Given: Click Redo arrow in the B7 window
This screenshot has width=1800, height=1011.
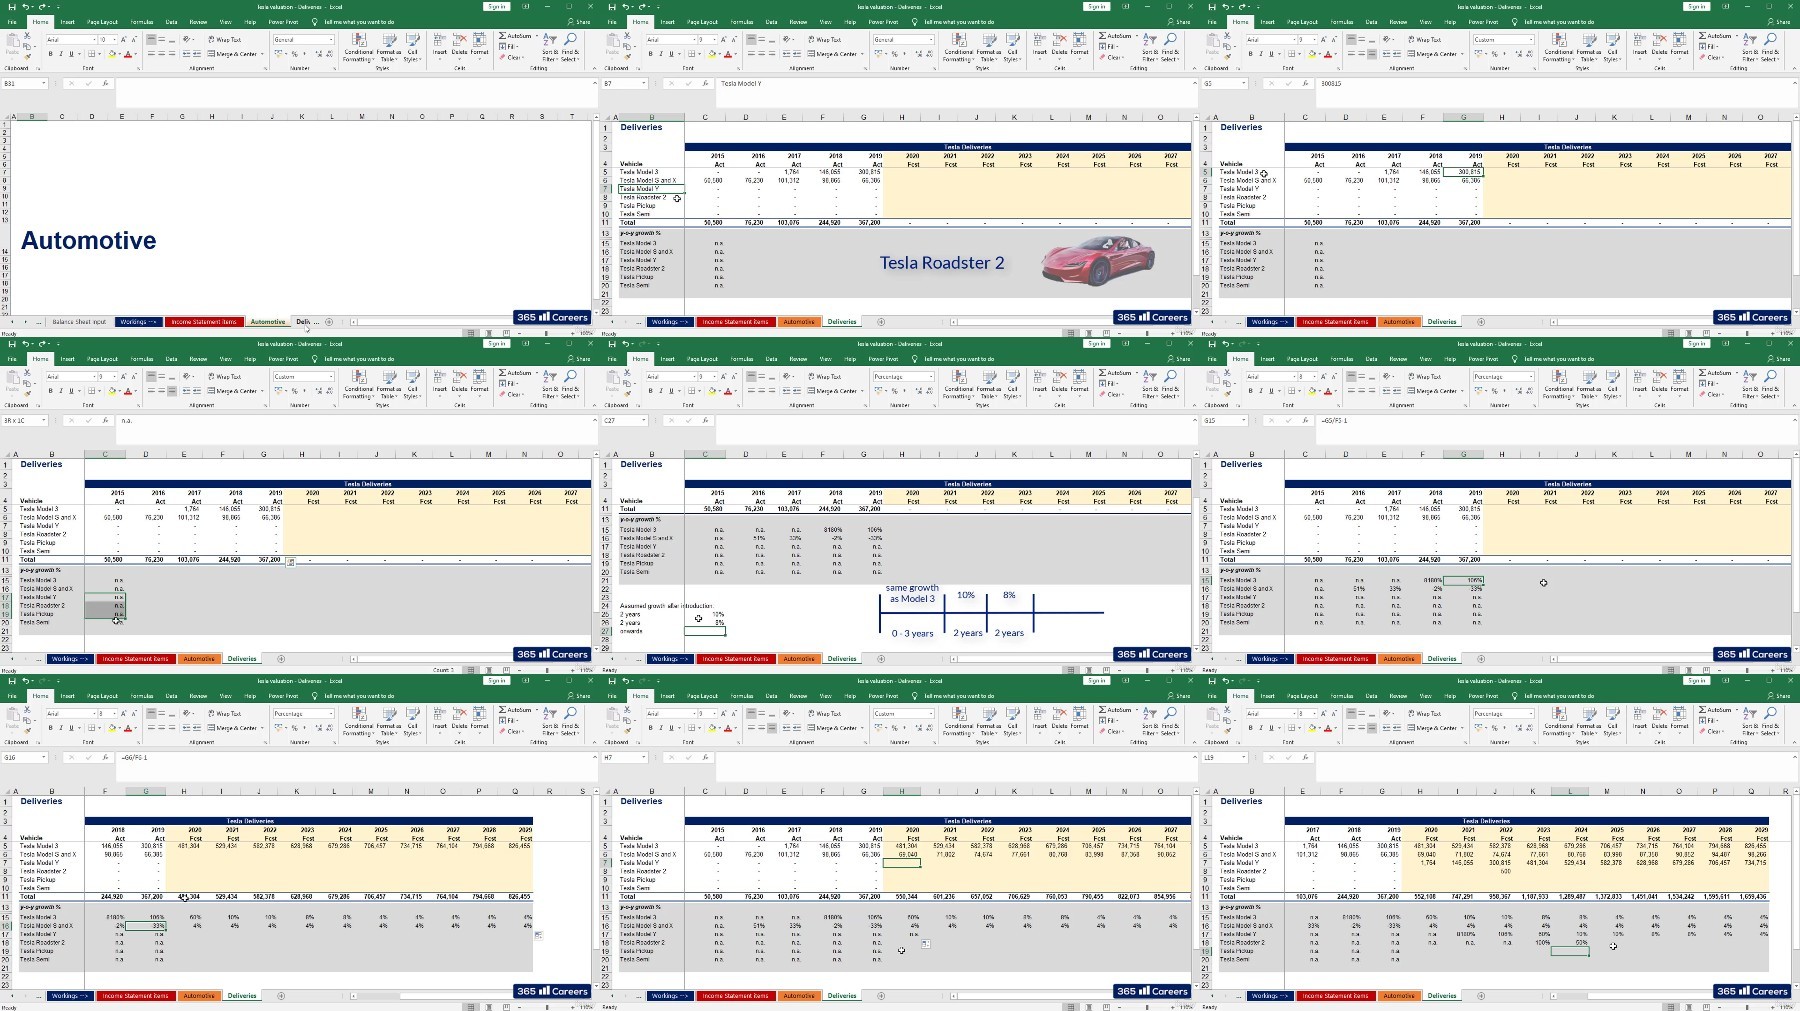Looking at the screenshot, I should 643,7.
